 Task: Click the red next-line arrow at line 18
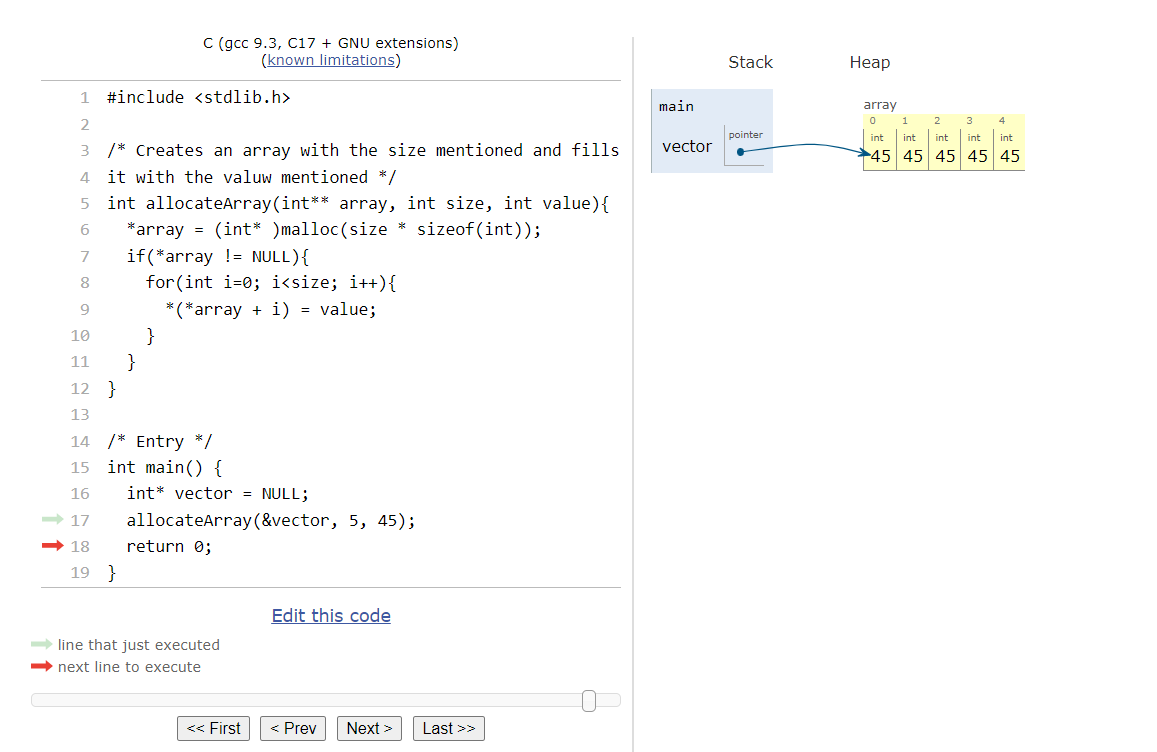click(x=52, y=546)
